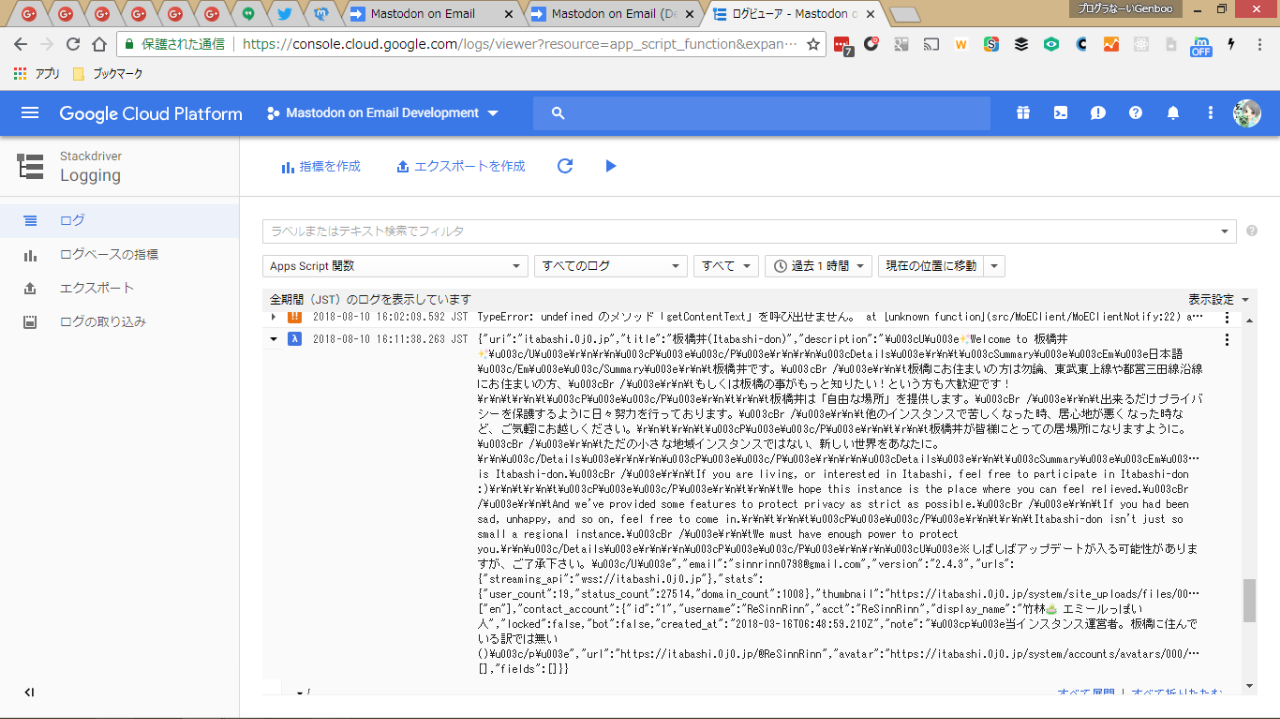Start streaming logs with play icon
This screenshot has width=1280, height=719.
point(611,166)
